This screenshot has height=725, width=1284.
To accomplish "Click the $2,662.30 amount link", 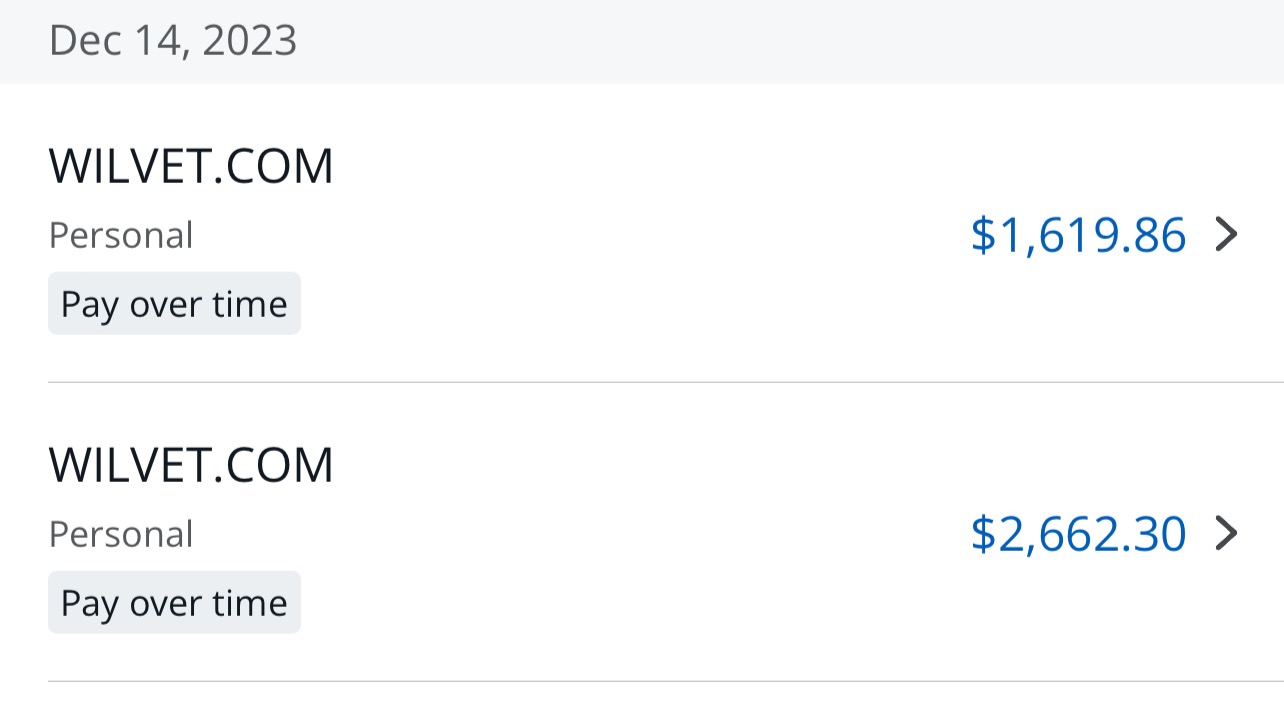I will click(x=1078, y=534).
